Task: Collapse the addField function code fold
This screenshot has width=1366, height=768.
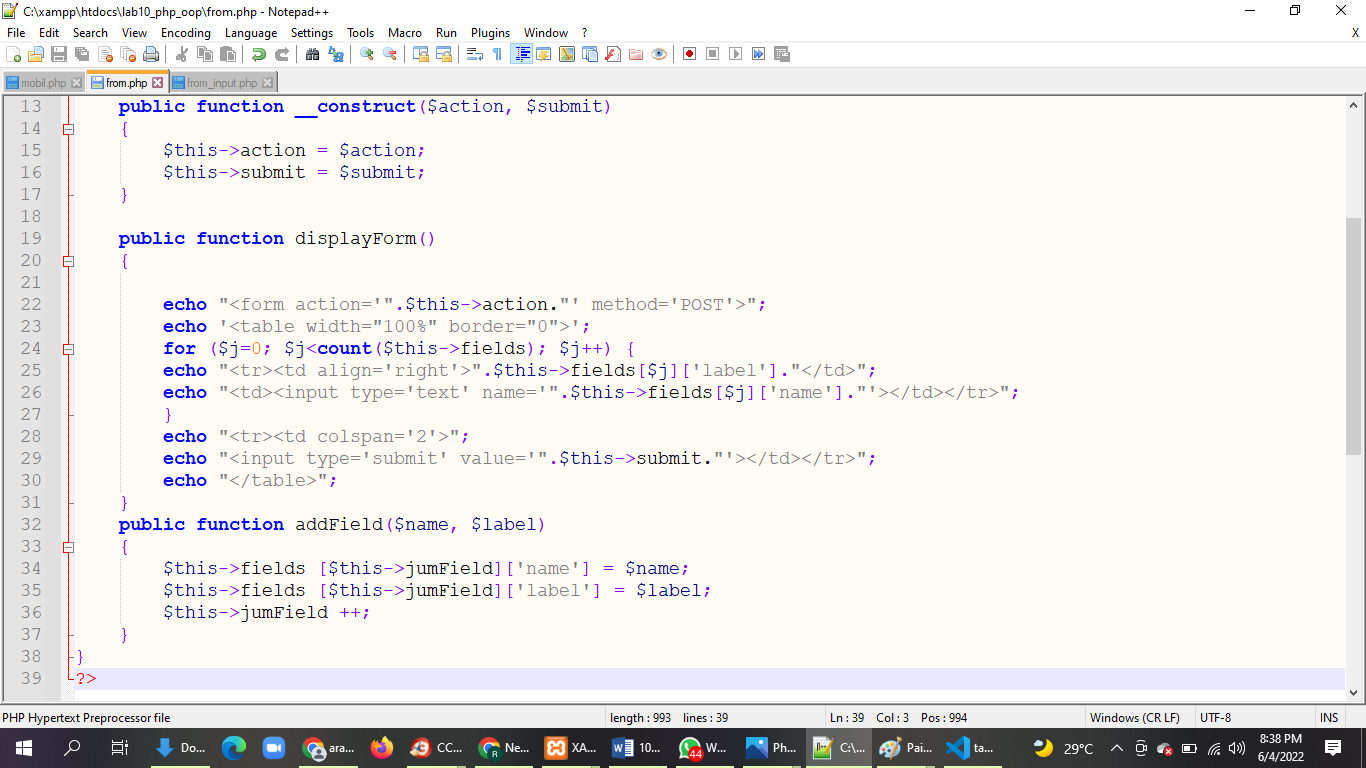Action: tap(67, 546)
